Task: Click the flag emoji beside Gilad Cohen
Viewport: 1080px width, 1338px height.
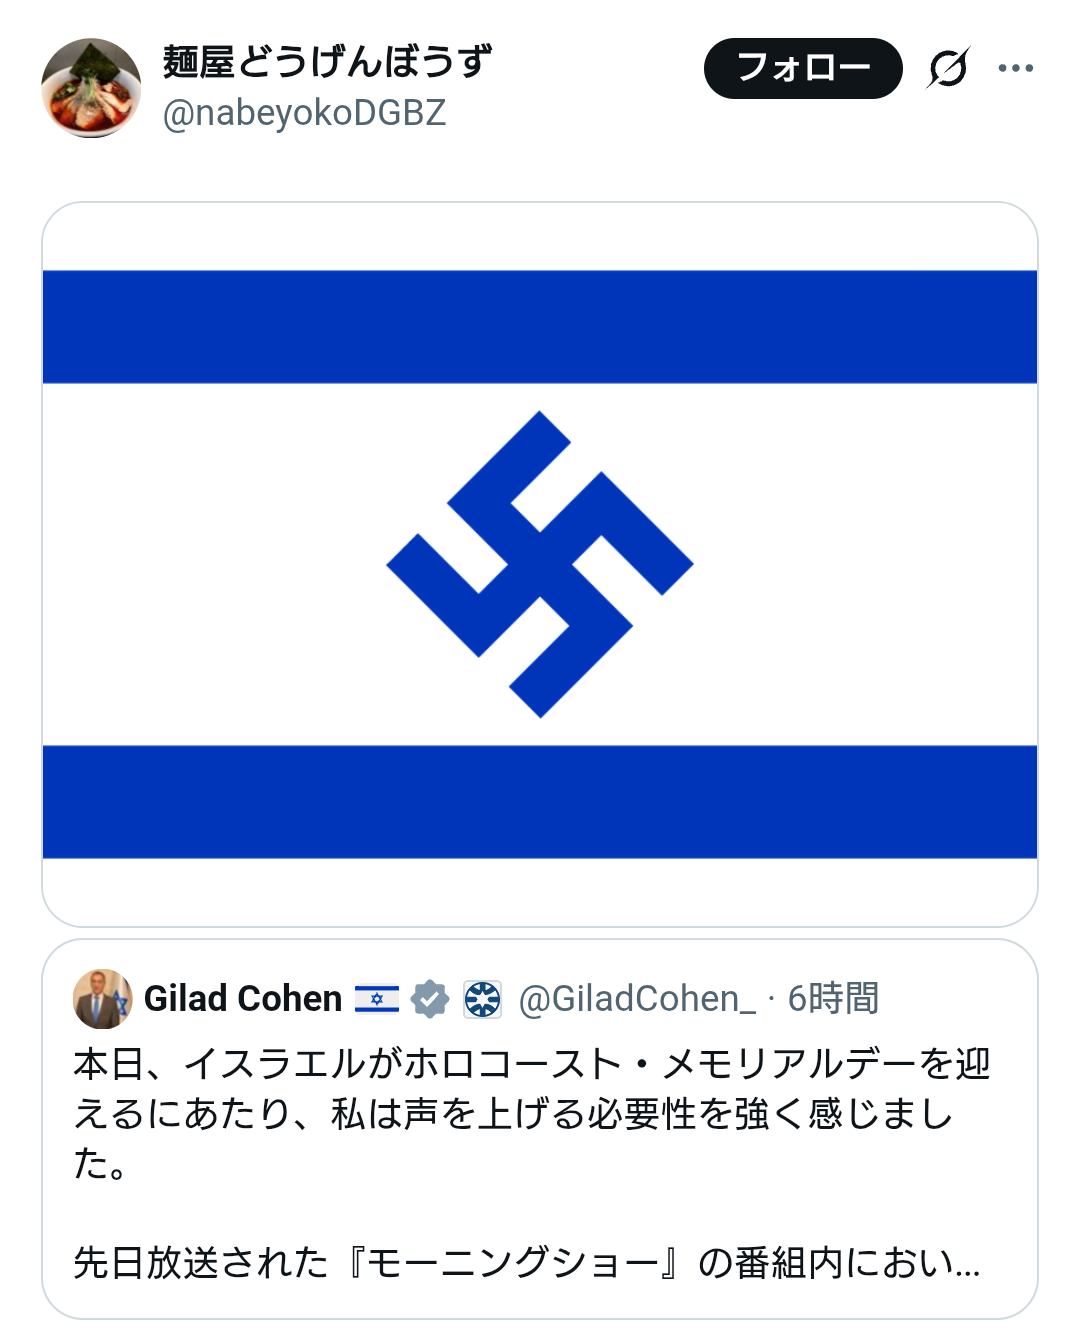Action: point(377,998)
